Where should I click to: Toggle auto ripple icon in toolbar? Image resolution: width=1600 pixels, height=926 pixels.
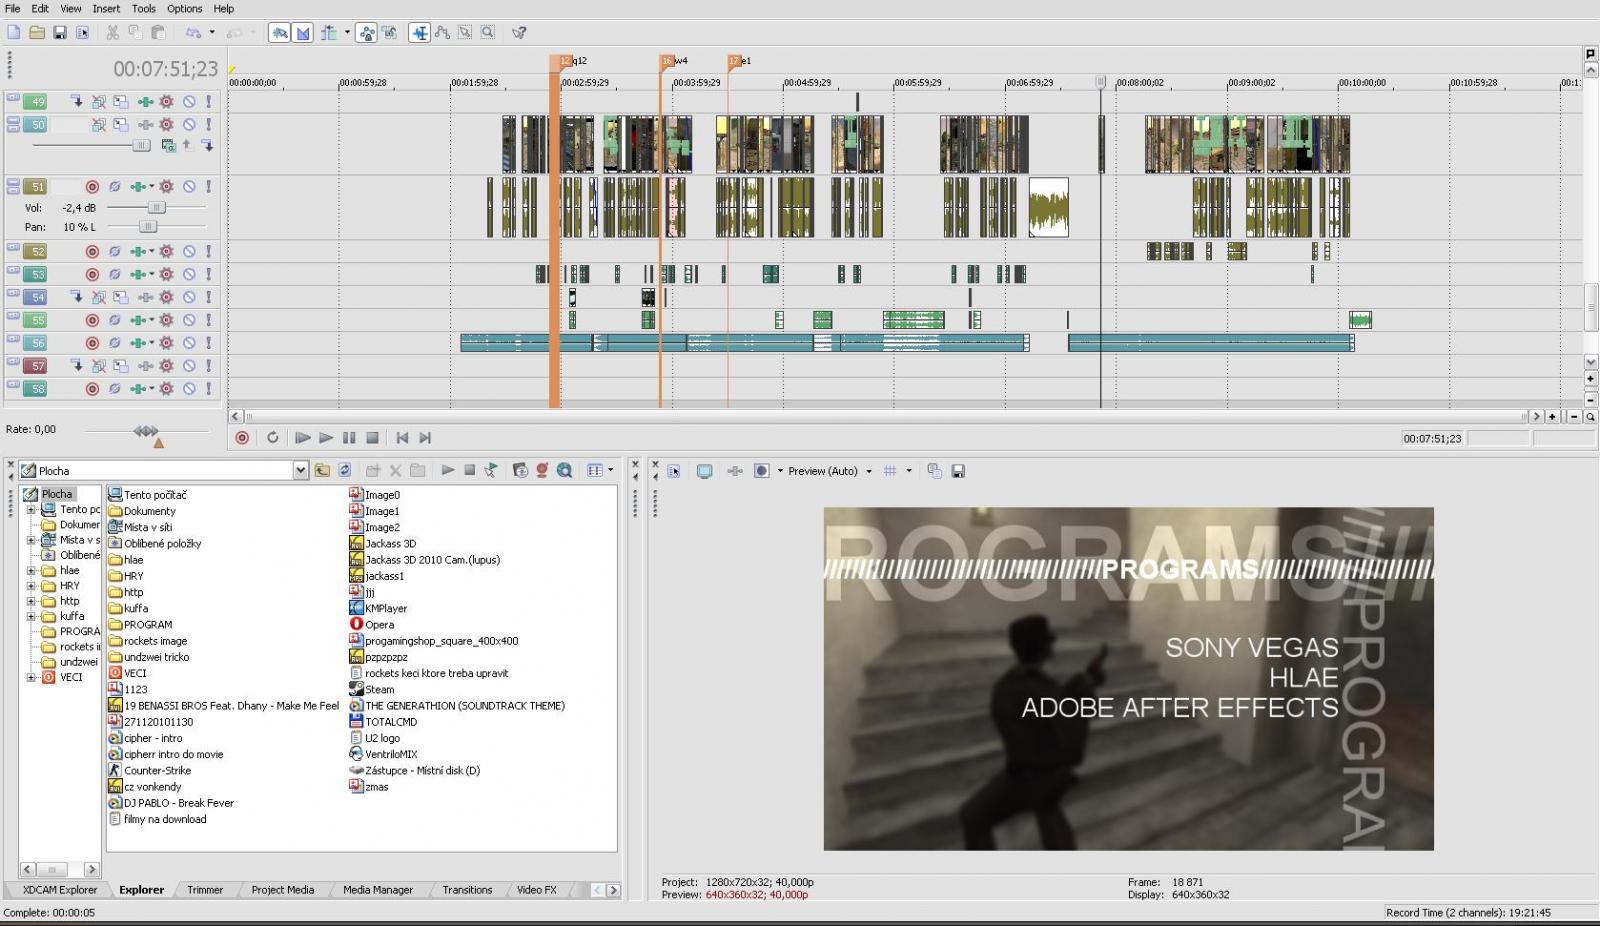click(x=329, y=33)
